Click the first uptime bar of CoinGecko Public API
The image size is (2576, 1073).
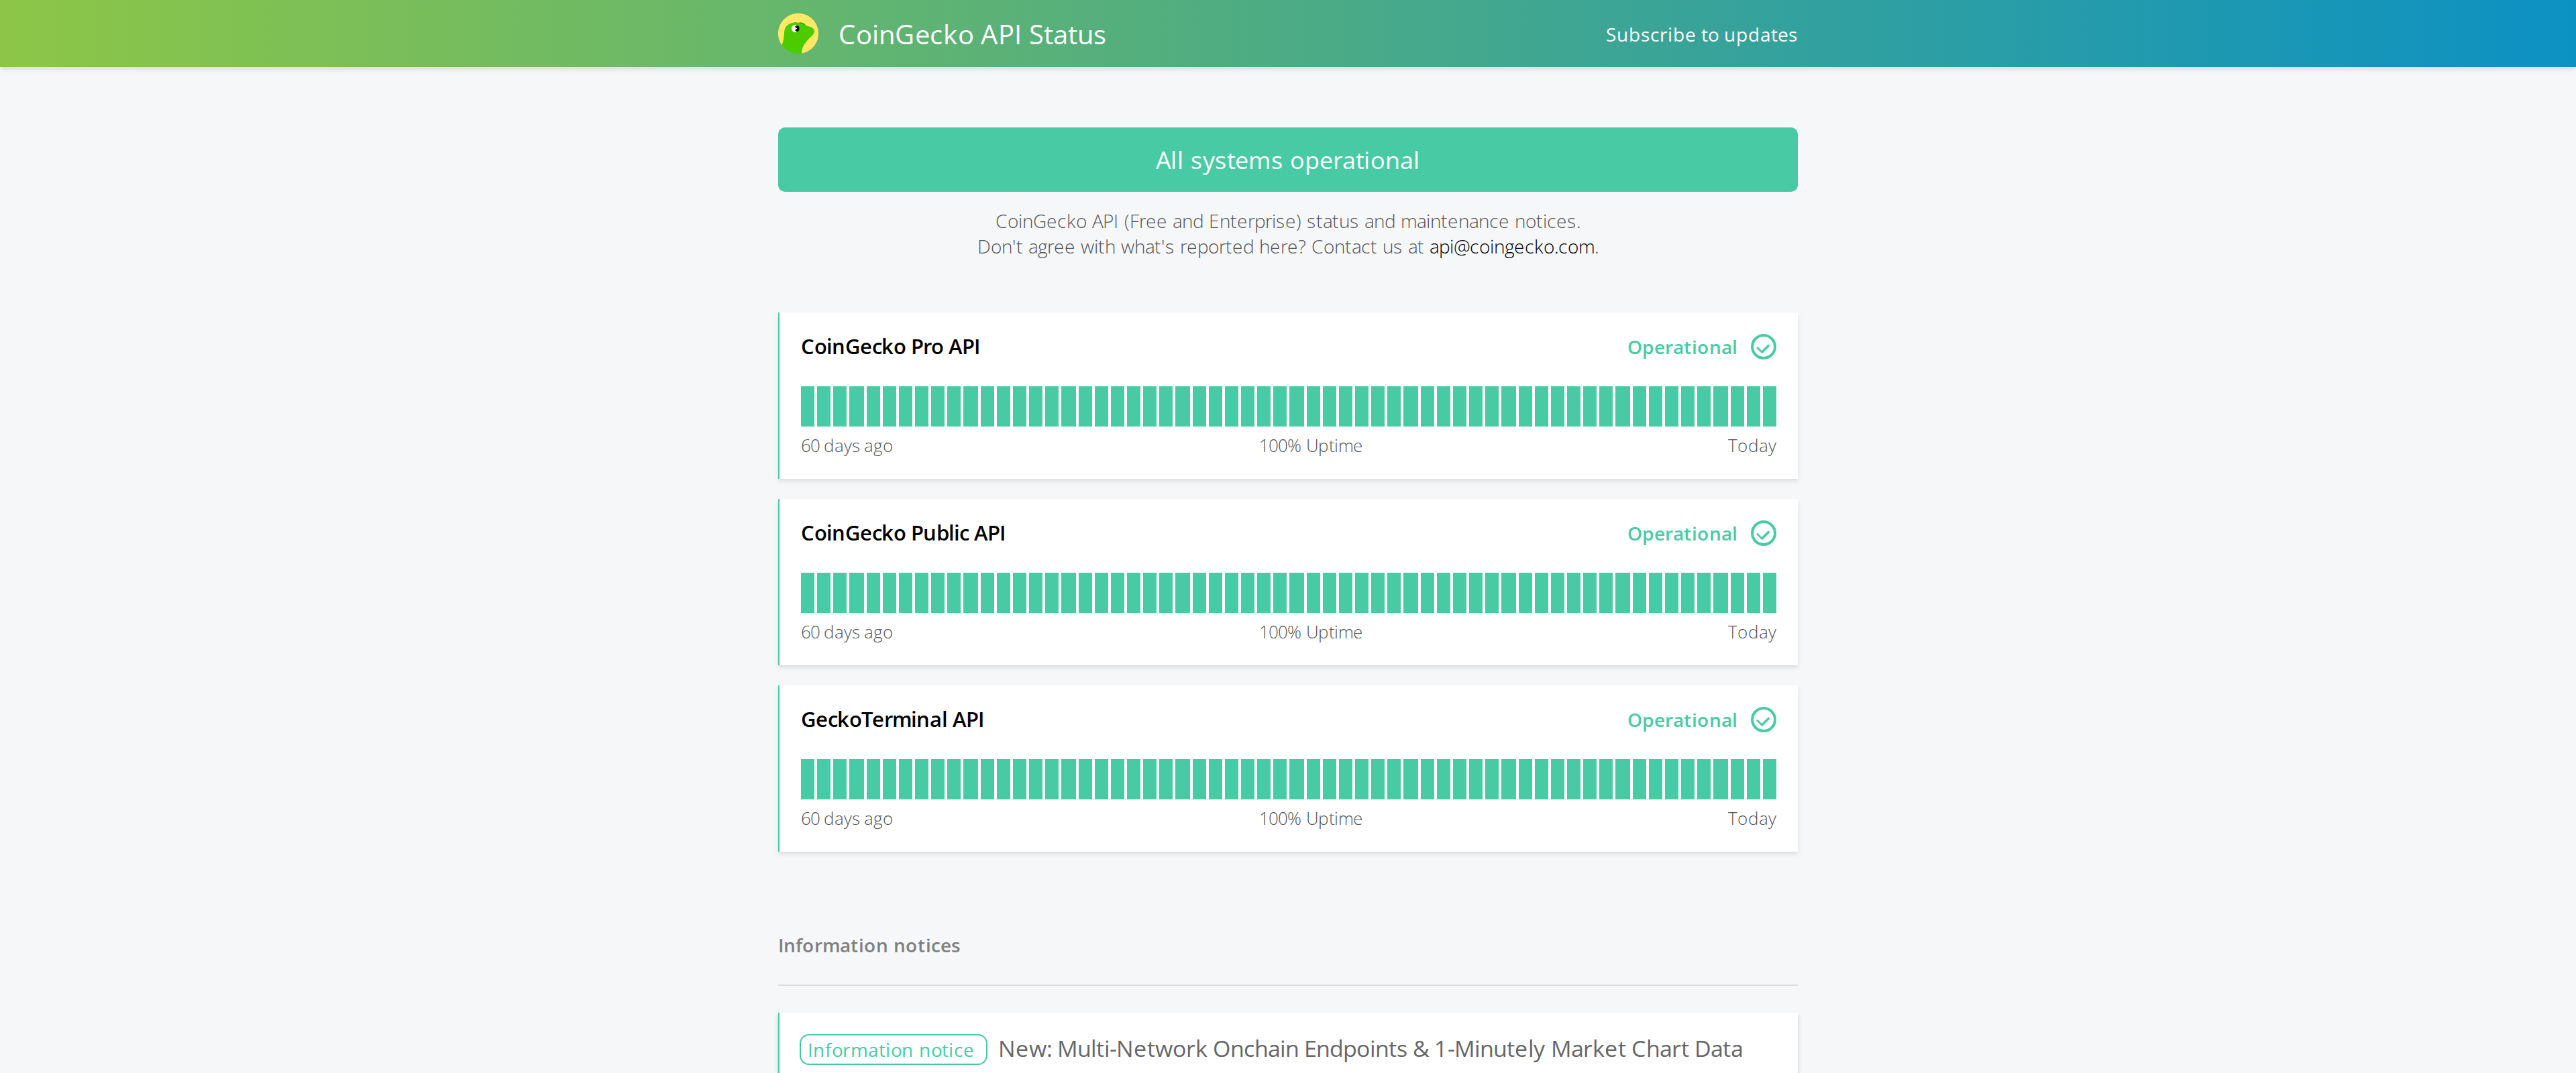[x=807, y=593]
